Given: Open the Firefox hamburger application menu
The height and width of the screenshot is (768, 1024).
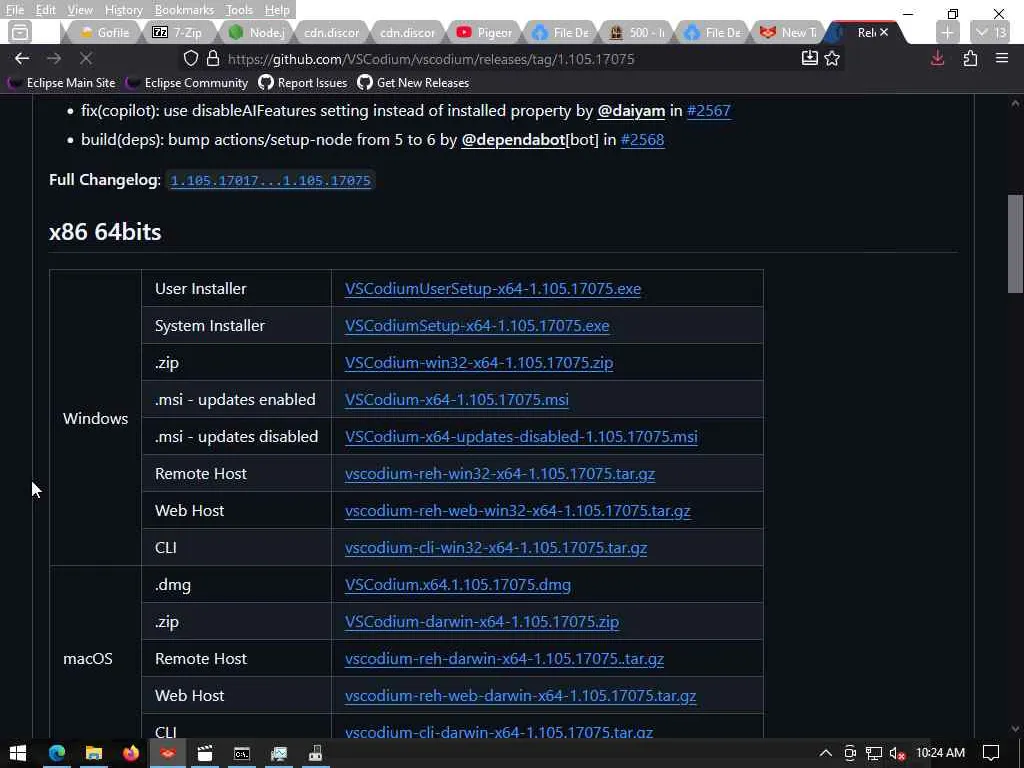Looking at the screenshot, I should [x=1002, y=59].
